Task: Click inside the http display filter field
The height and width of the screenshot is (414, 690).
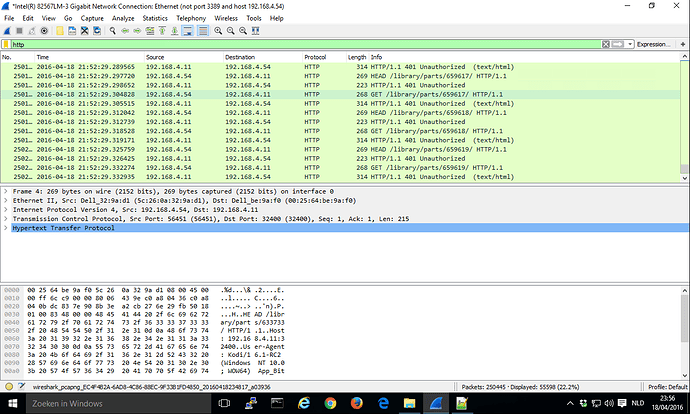Action: click(306, 44)
